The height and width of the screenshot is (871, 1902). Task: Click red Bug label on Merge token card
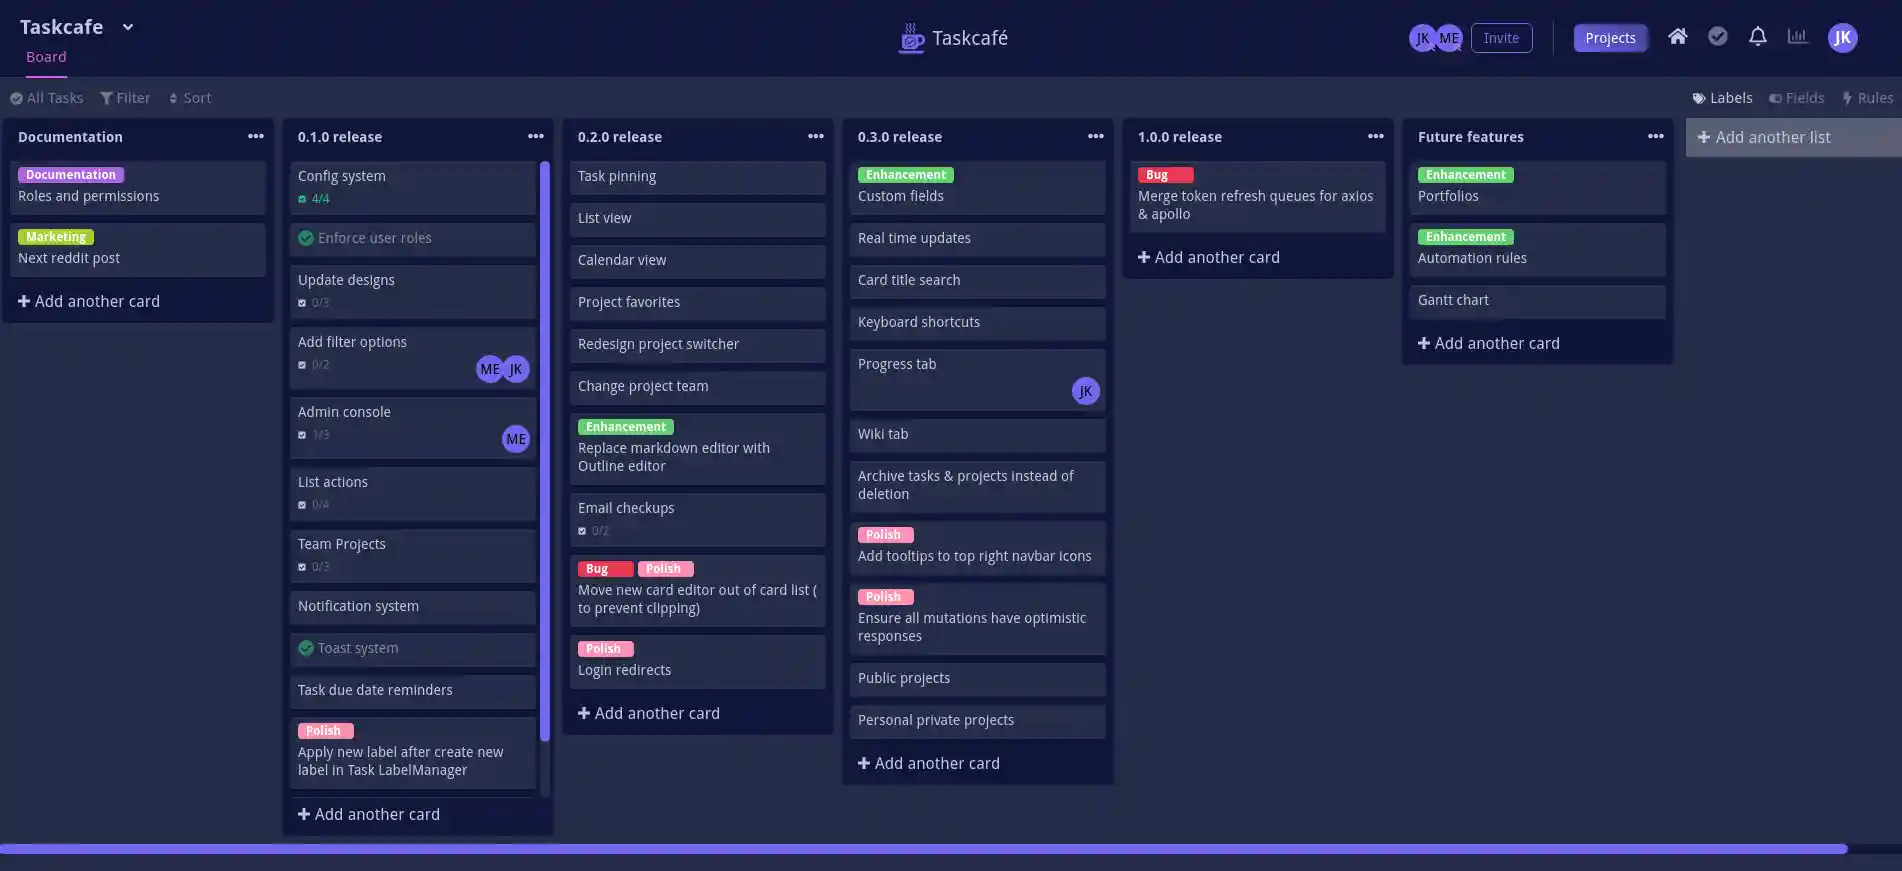[x=1165, y=175]
